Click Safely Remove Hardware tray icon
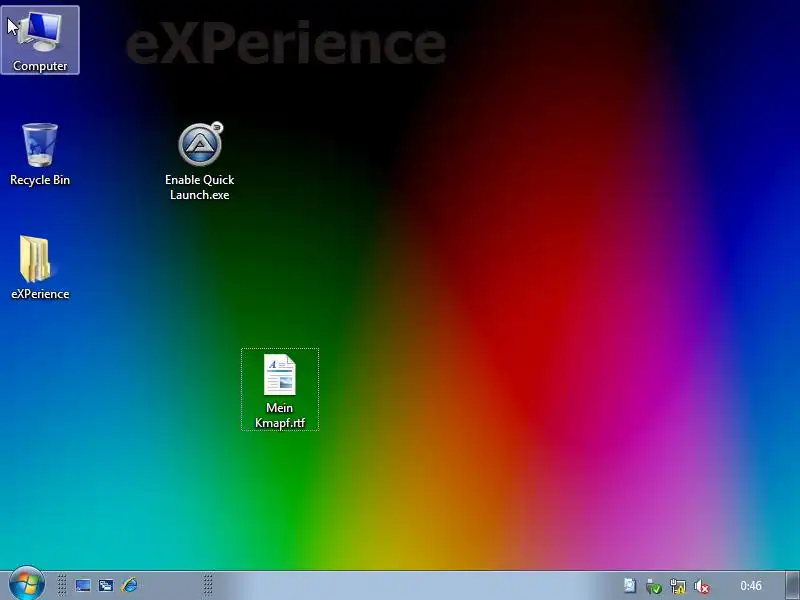800x600 pixels. click(654, 586)
